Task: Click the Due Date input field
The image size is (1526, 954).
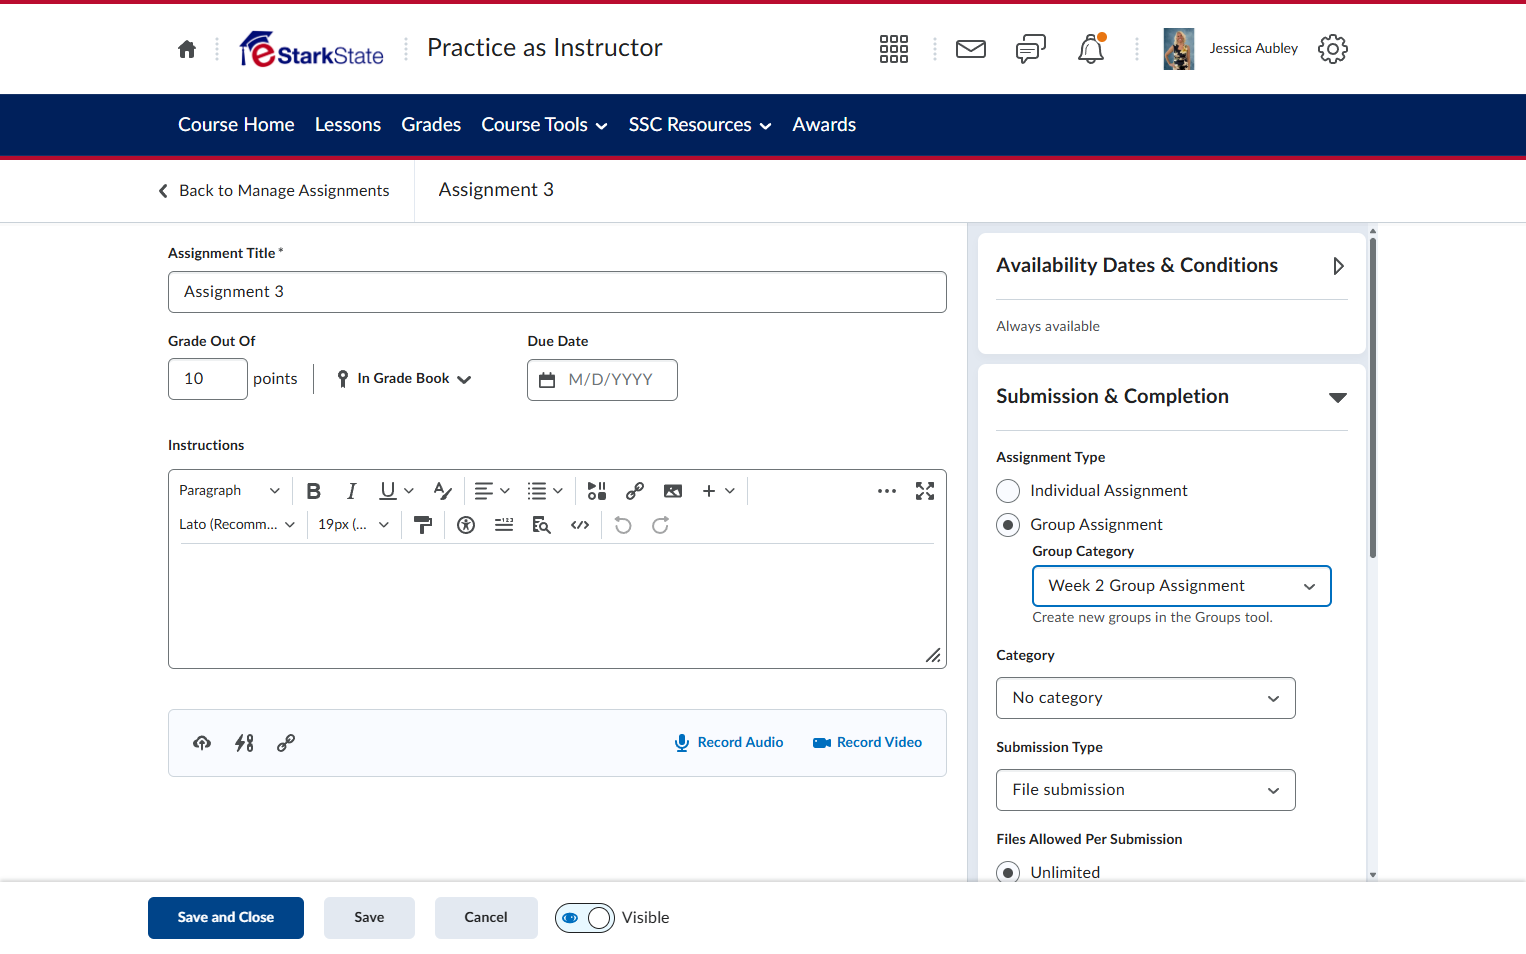Action: tap(602, 380)
